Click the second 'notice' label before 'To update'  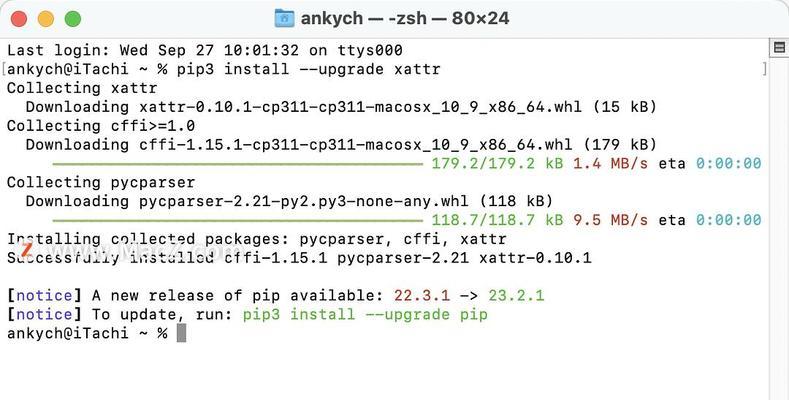click(44, 314)
